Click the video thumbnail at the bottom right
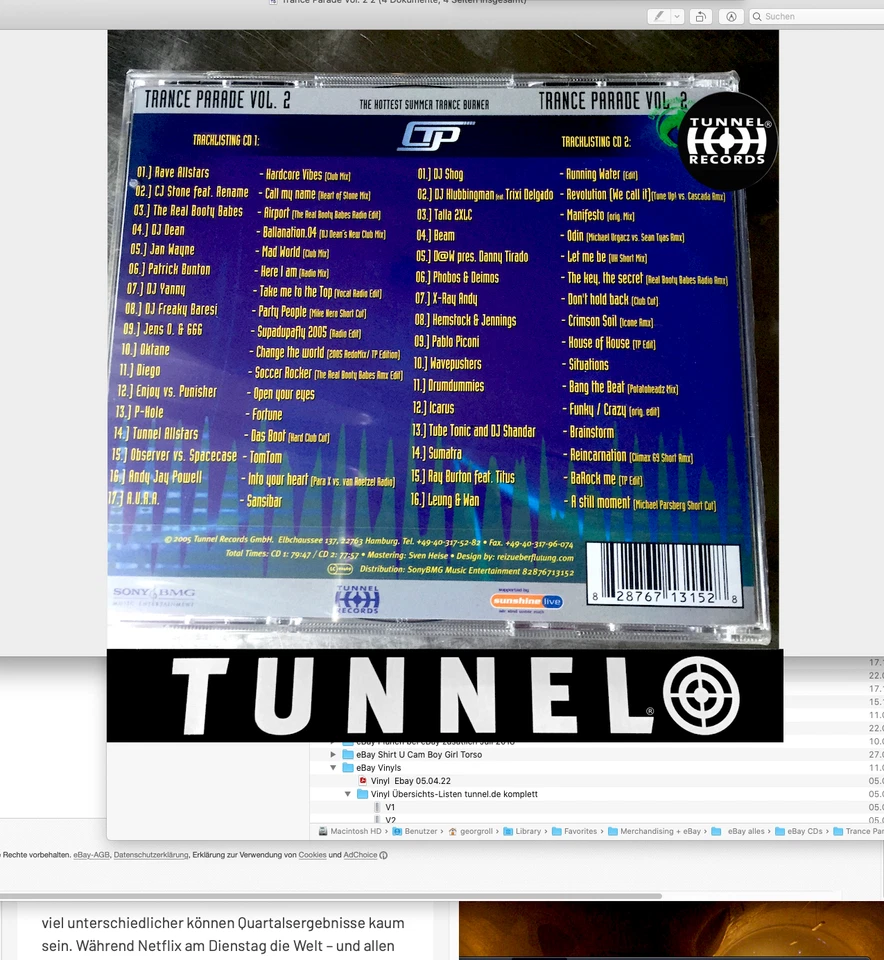884x960 pixels. (x=670, y=930)
